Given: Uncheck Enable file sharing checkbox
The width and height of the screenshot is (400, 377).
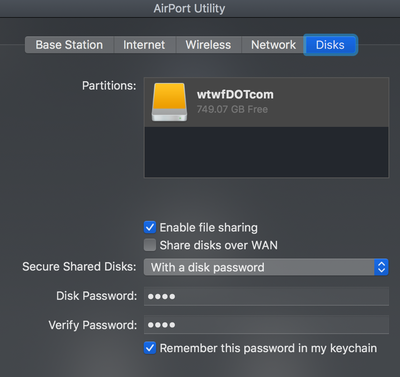Looking at the screenshot, I should coord(150,227).
